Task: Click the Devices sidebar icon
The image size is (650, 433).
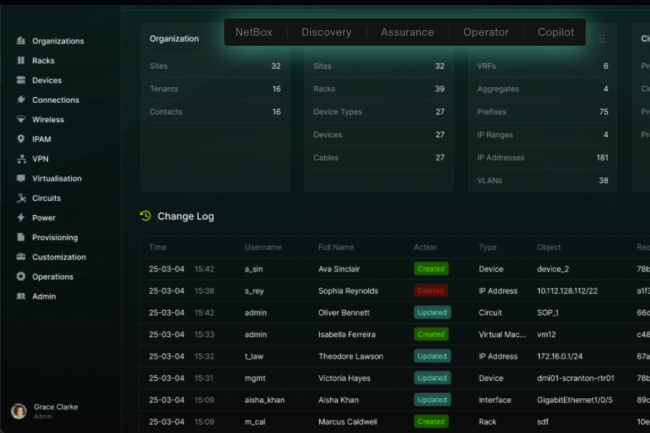Action: pyautogui.click(x=21, y=80)
